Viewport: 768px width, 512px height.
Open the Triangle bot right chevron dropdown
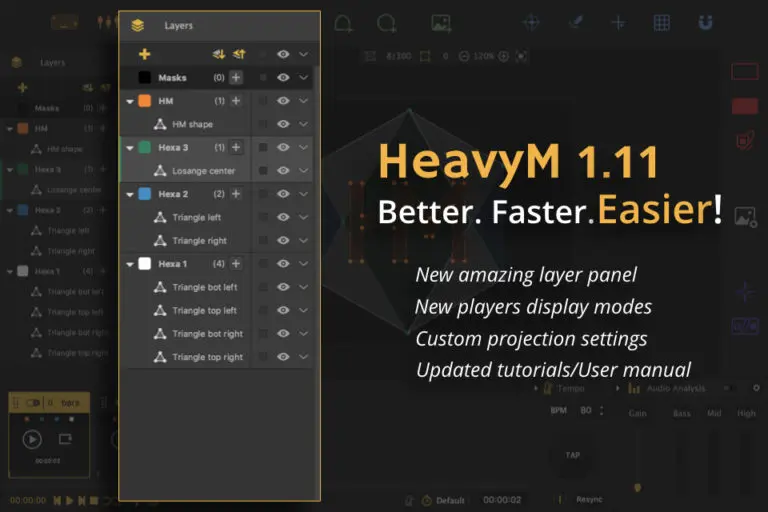304,333
